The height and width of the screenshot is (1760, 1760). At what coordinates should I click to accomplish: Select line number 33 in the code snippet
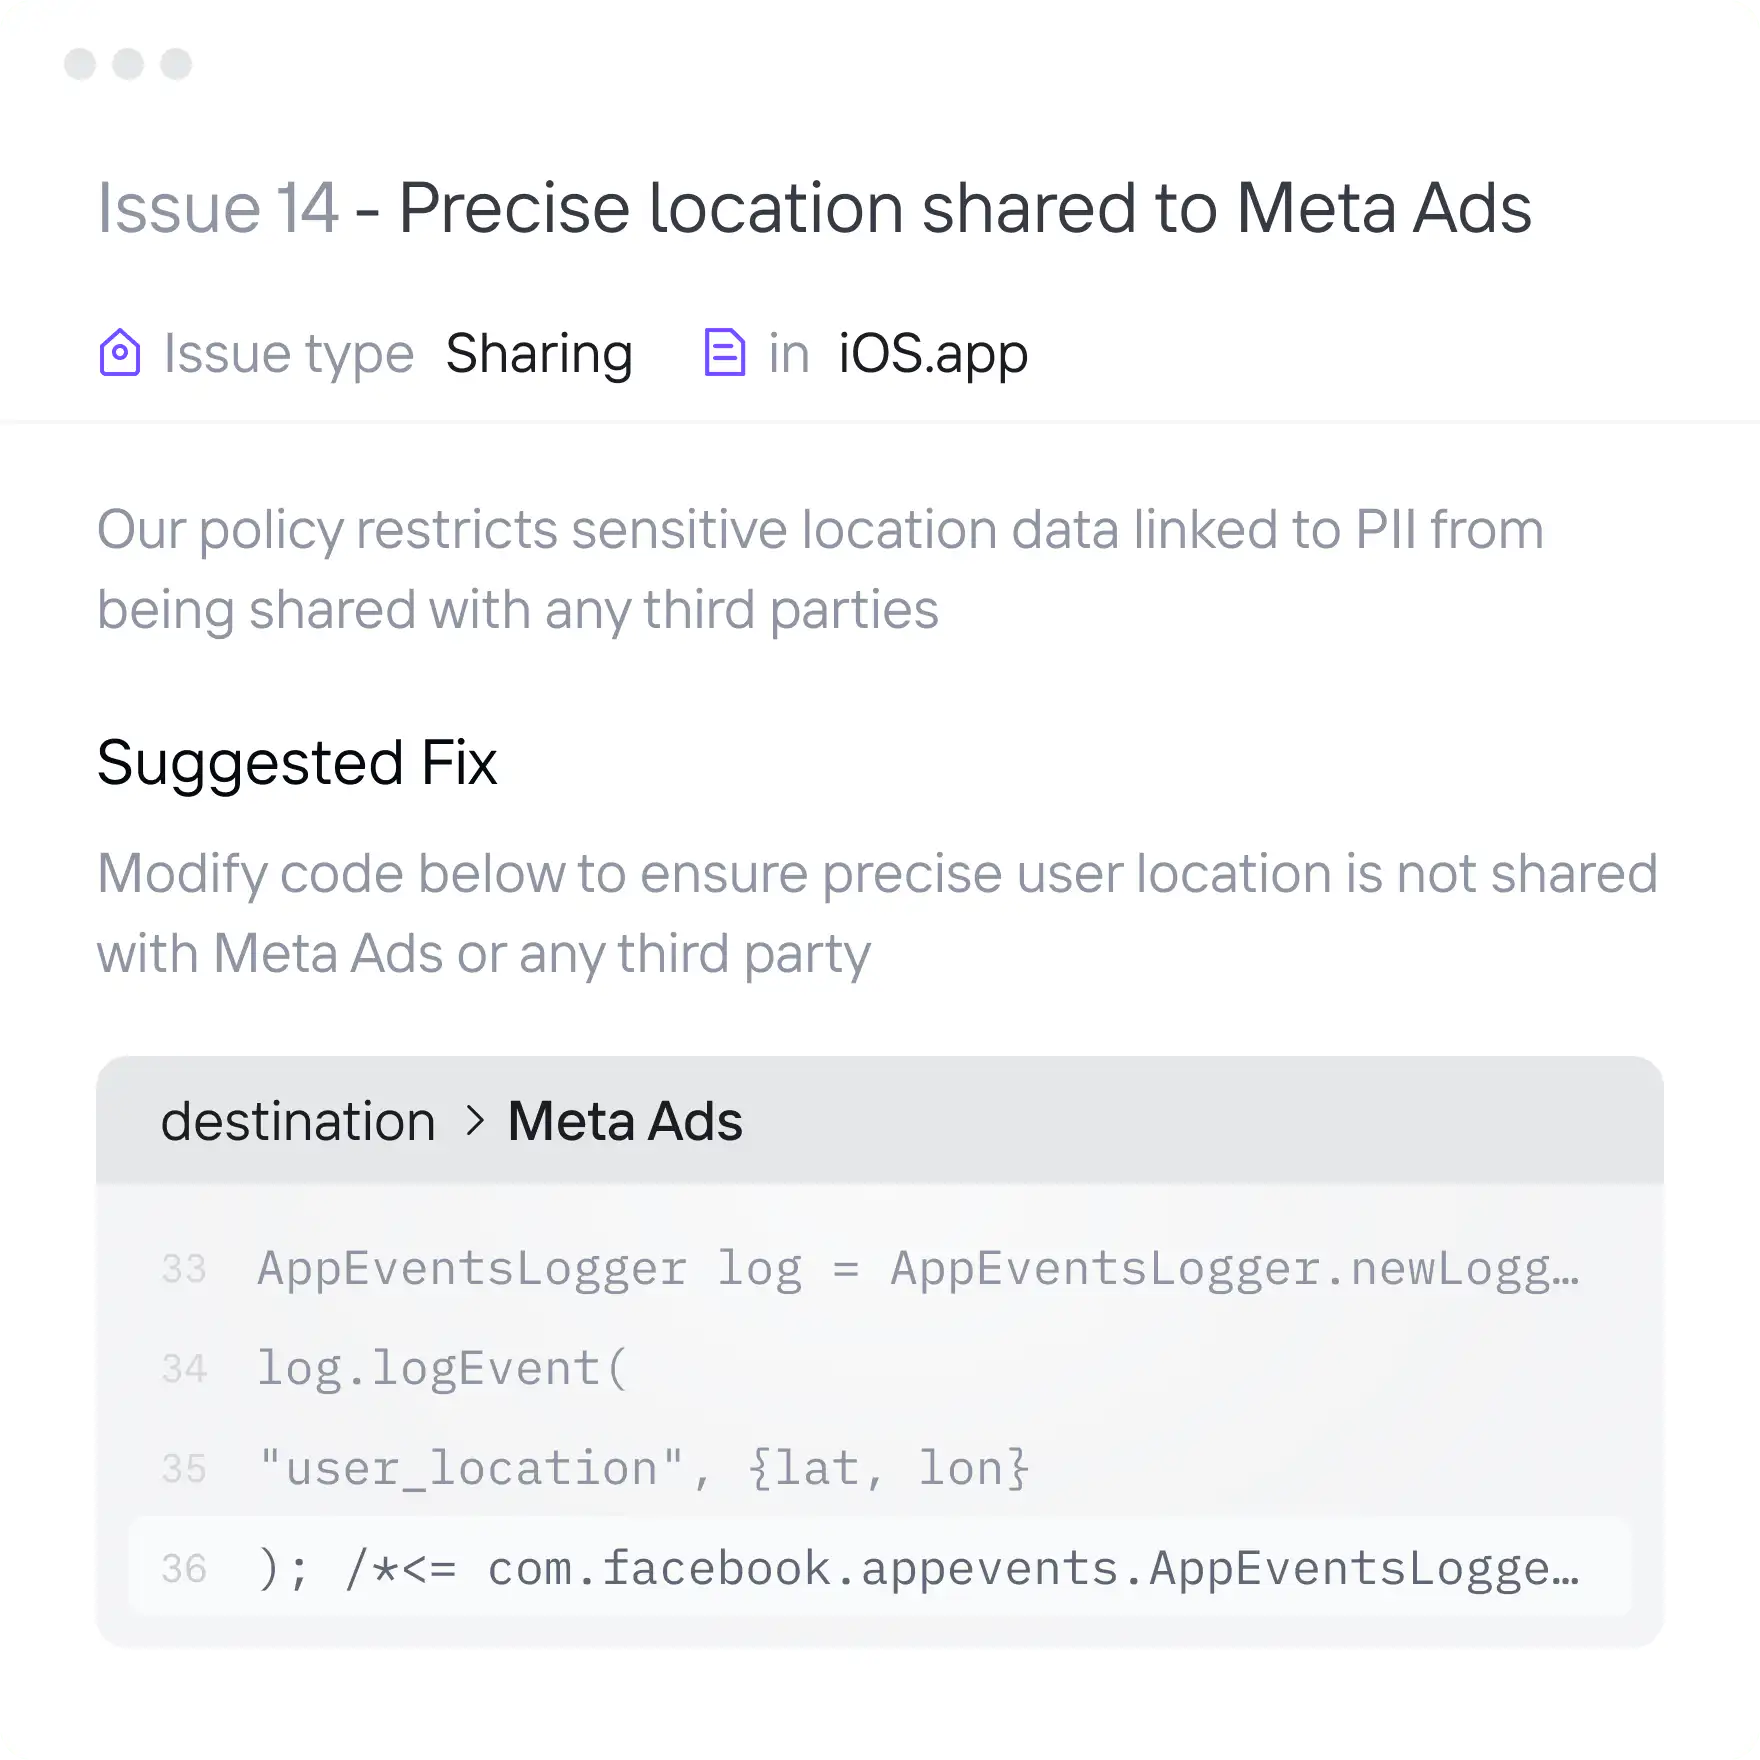(184, 1268)
